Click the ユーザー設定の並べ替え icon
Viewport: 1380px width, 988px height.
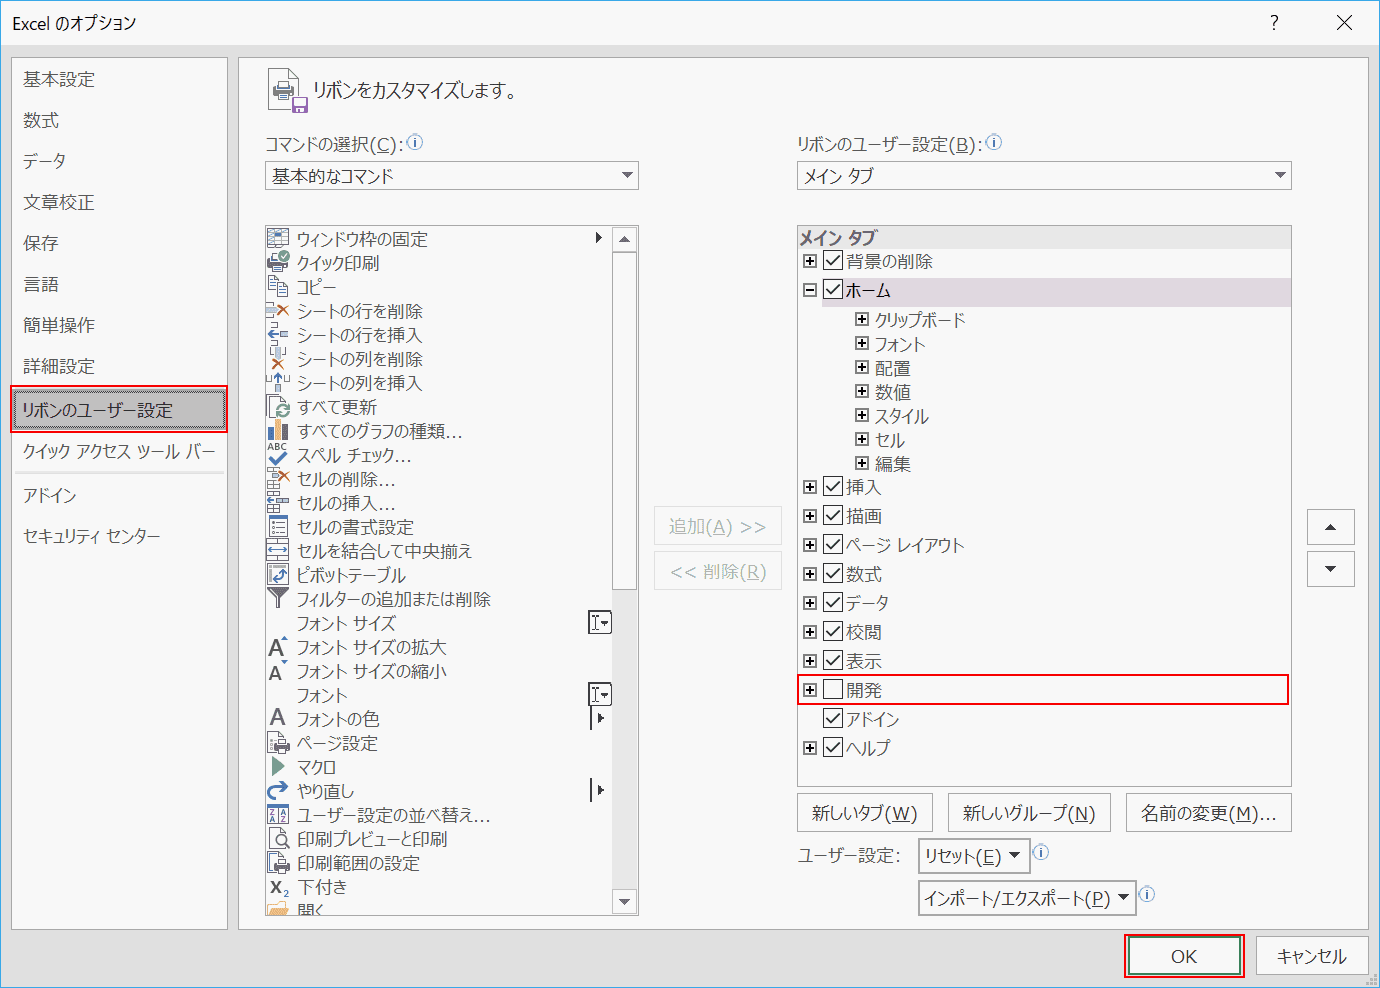coord(278,814)
